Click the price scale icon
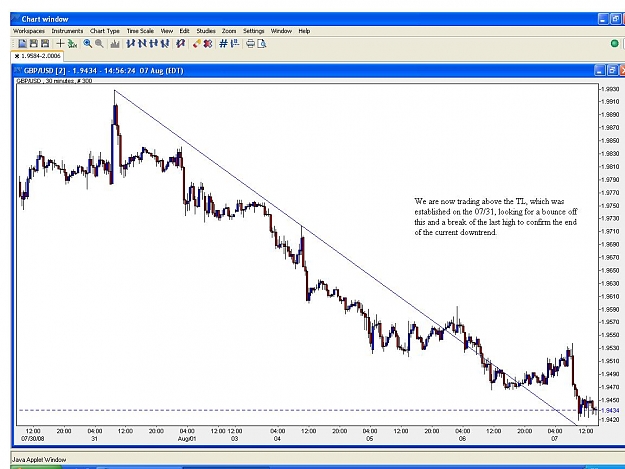 [235, 44]
